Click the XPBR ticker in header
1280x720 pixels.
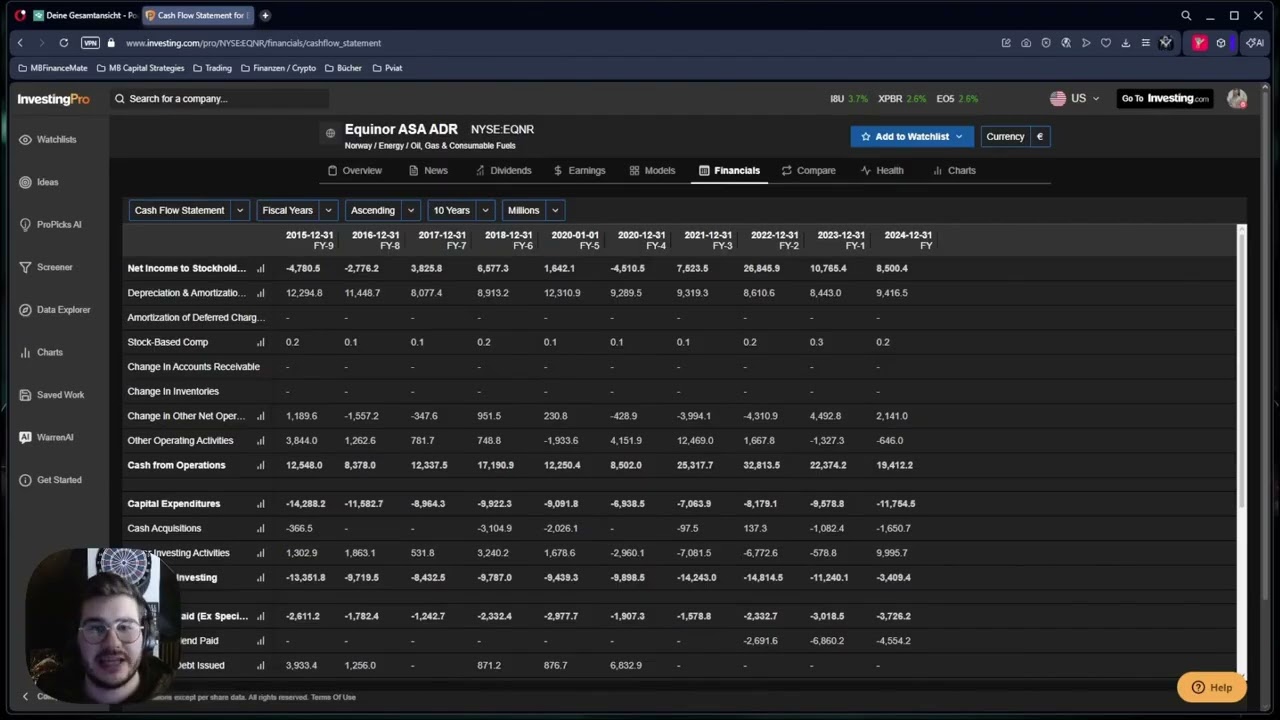[x=902, y=99]
